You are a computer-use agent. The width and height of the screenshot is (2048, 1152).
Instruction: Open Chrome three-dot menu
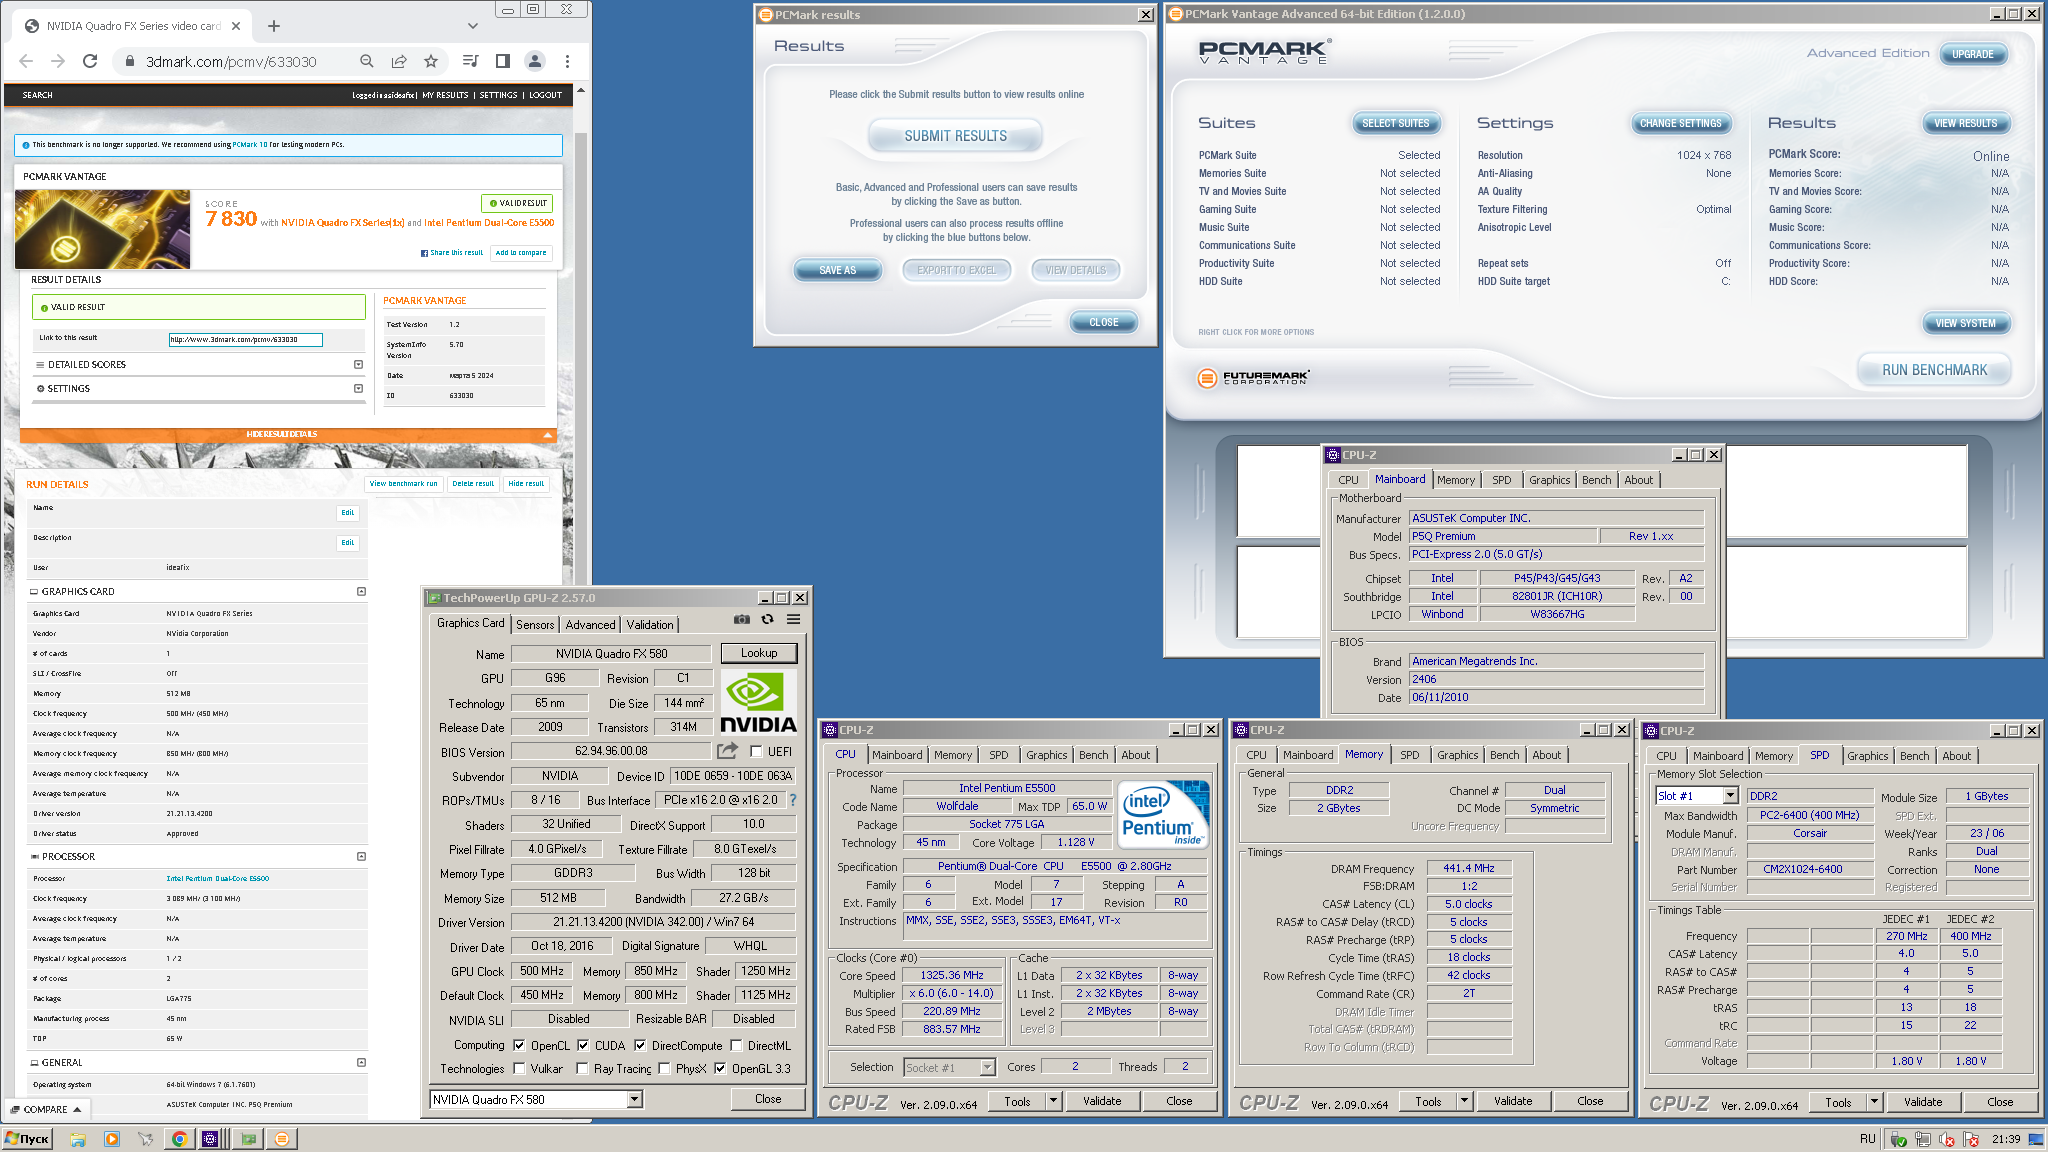click(567, 61)
